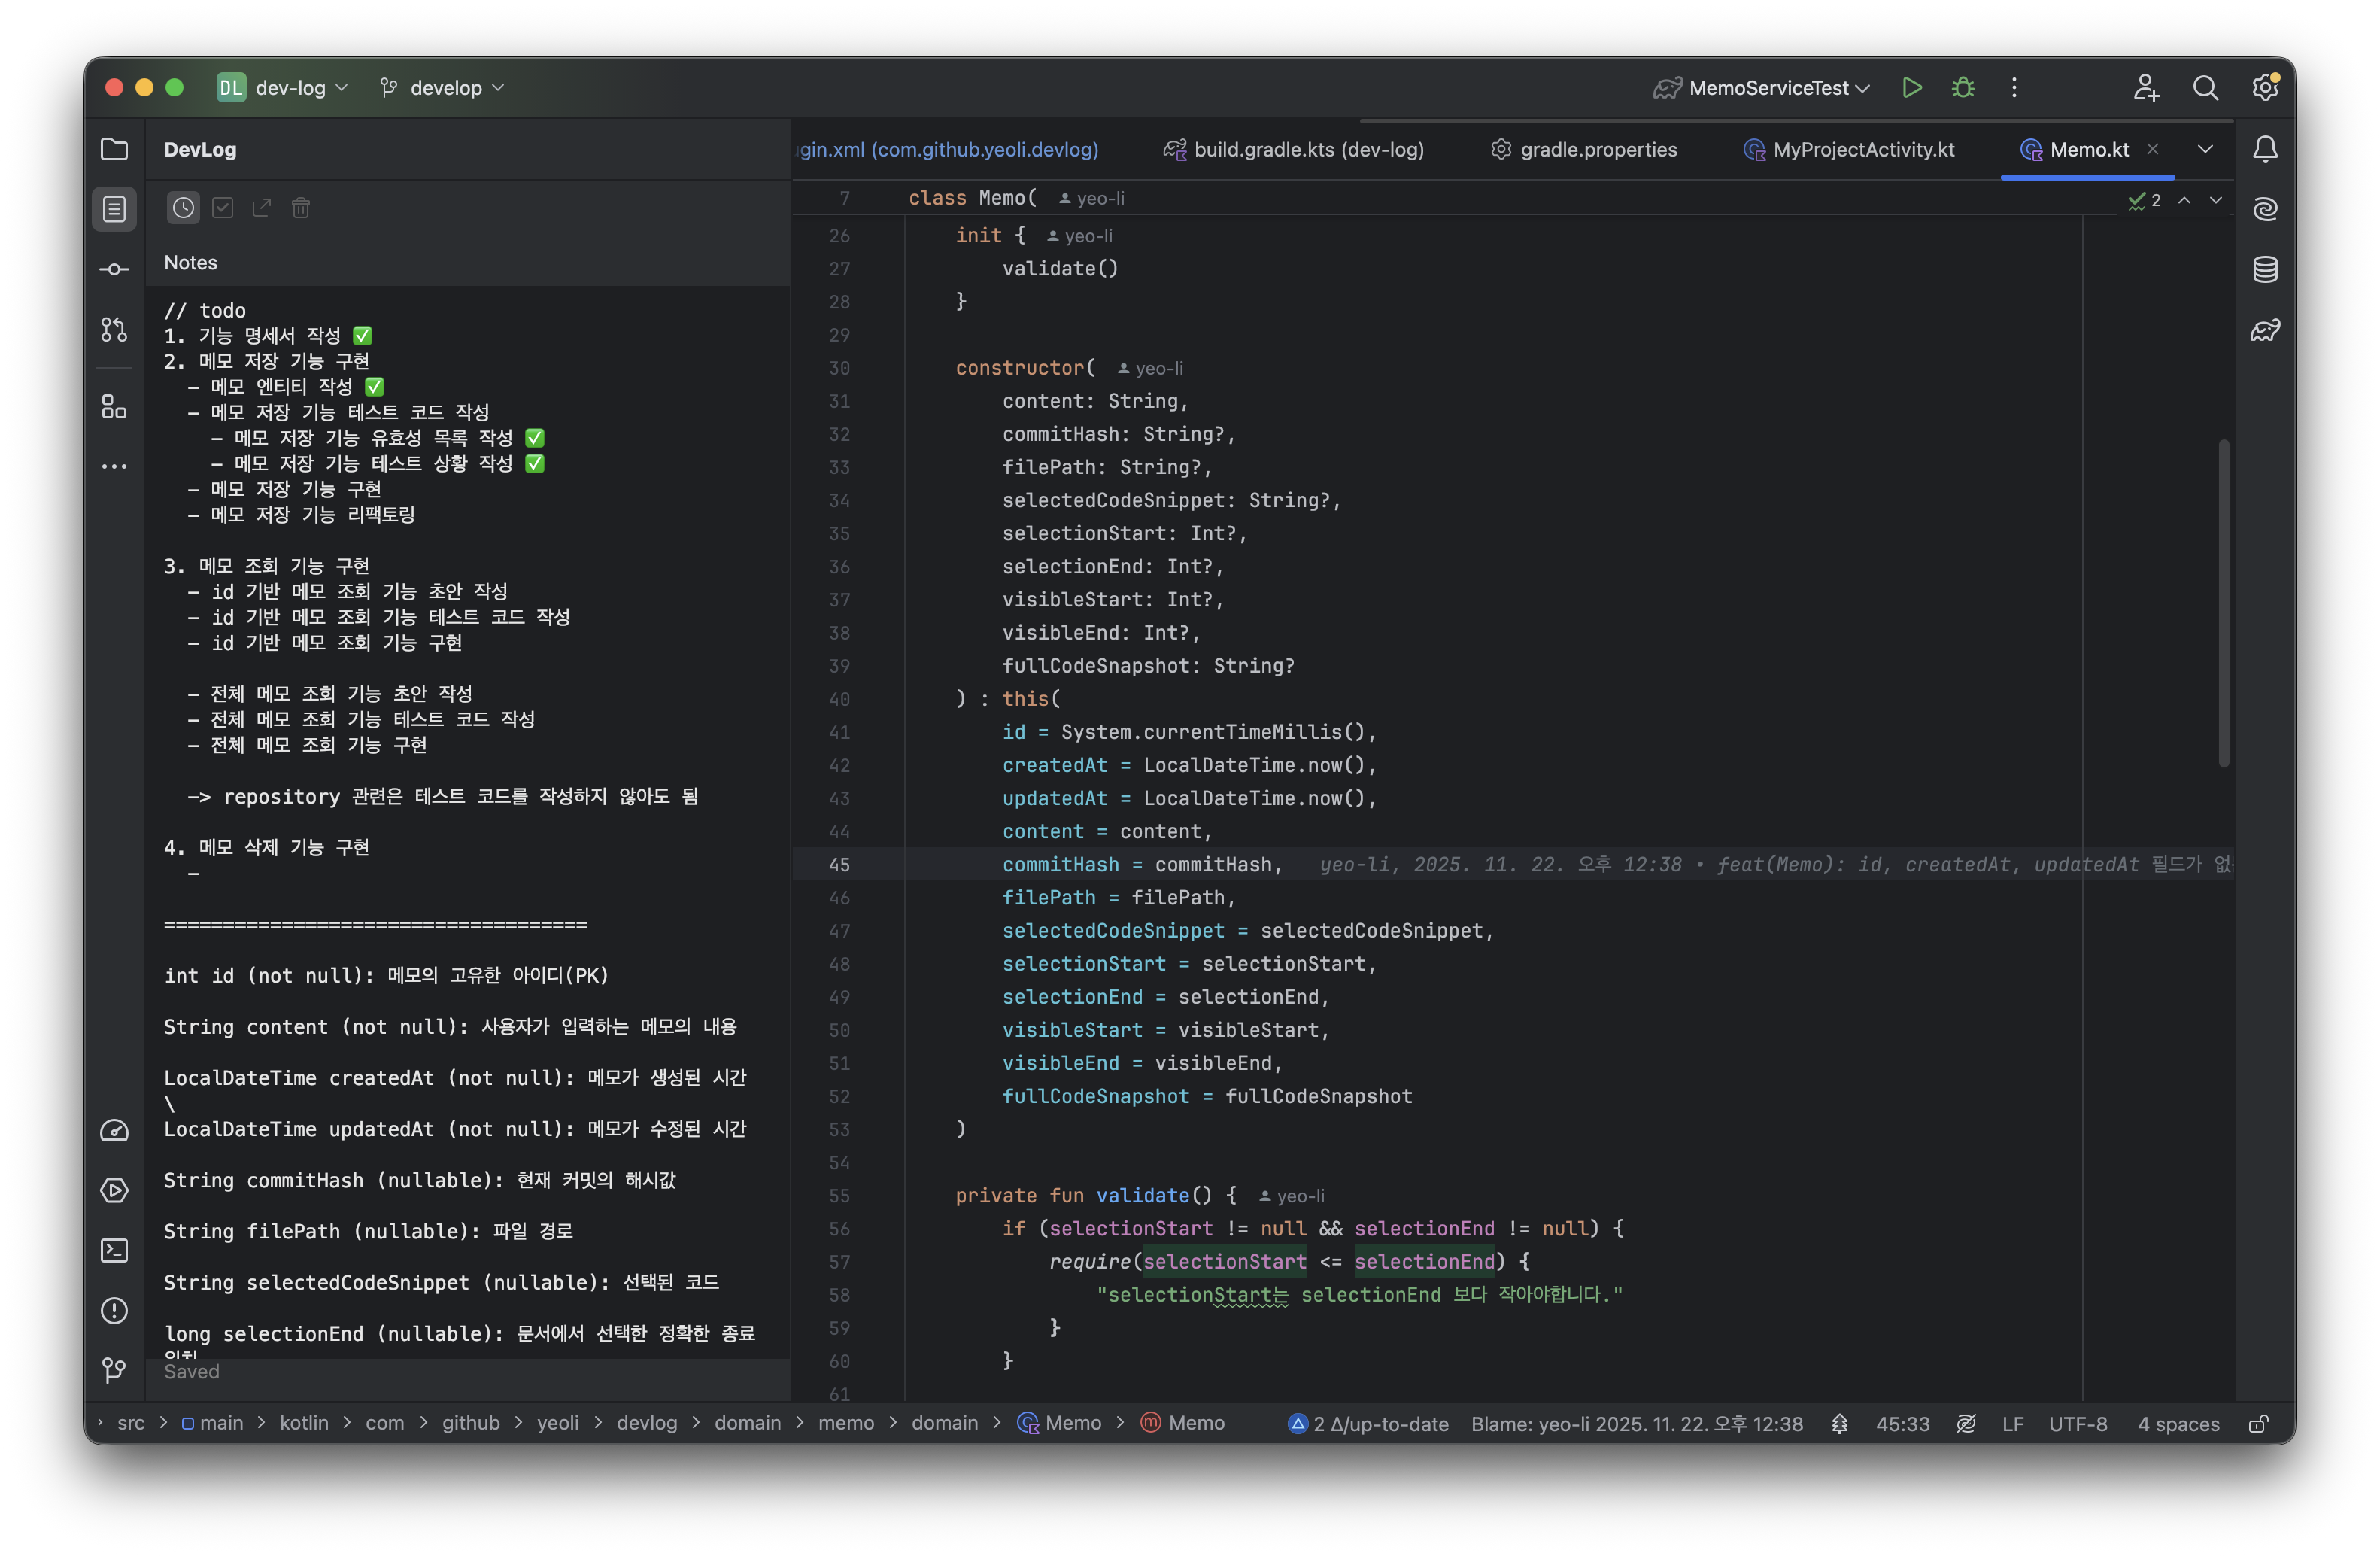Open the Database tool window

coord(2265,269)
